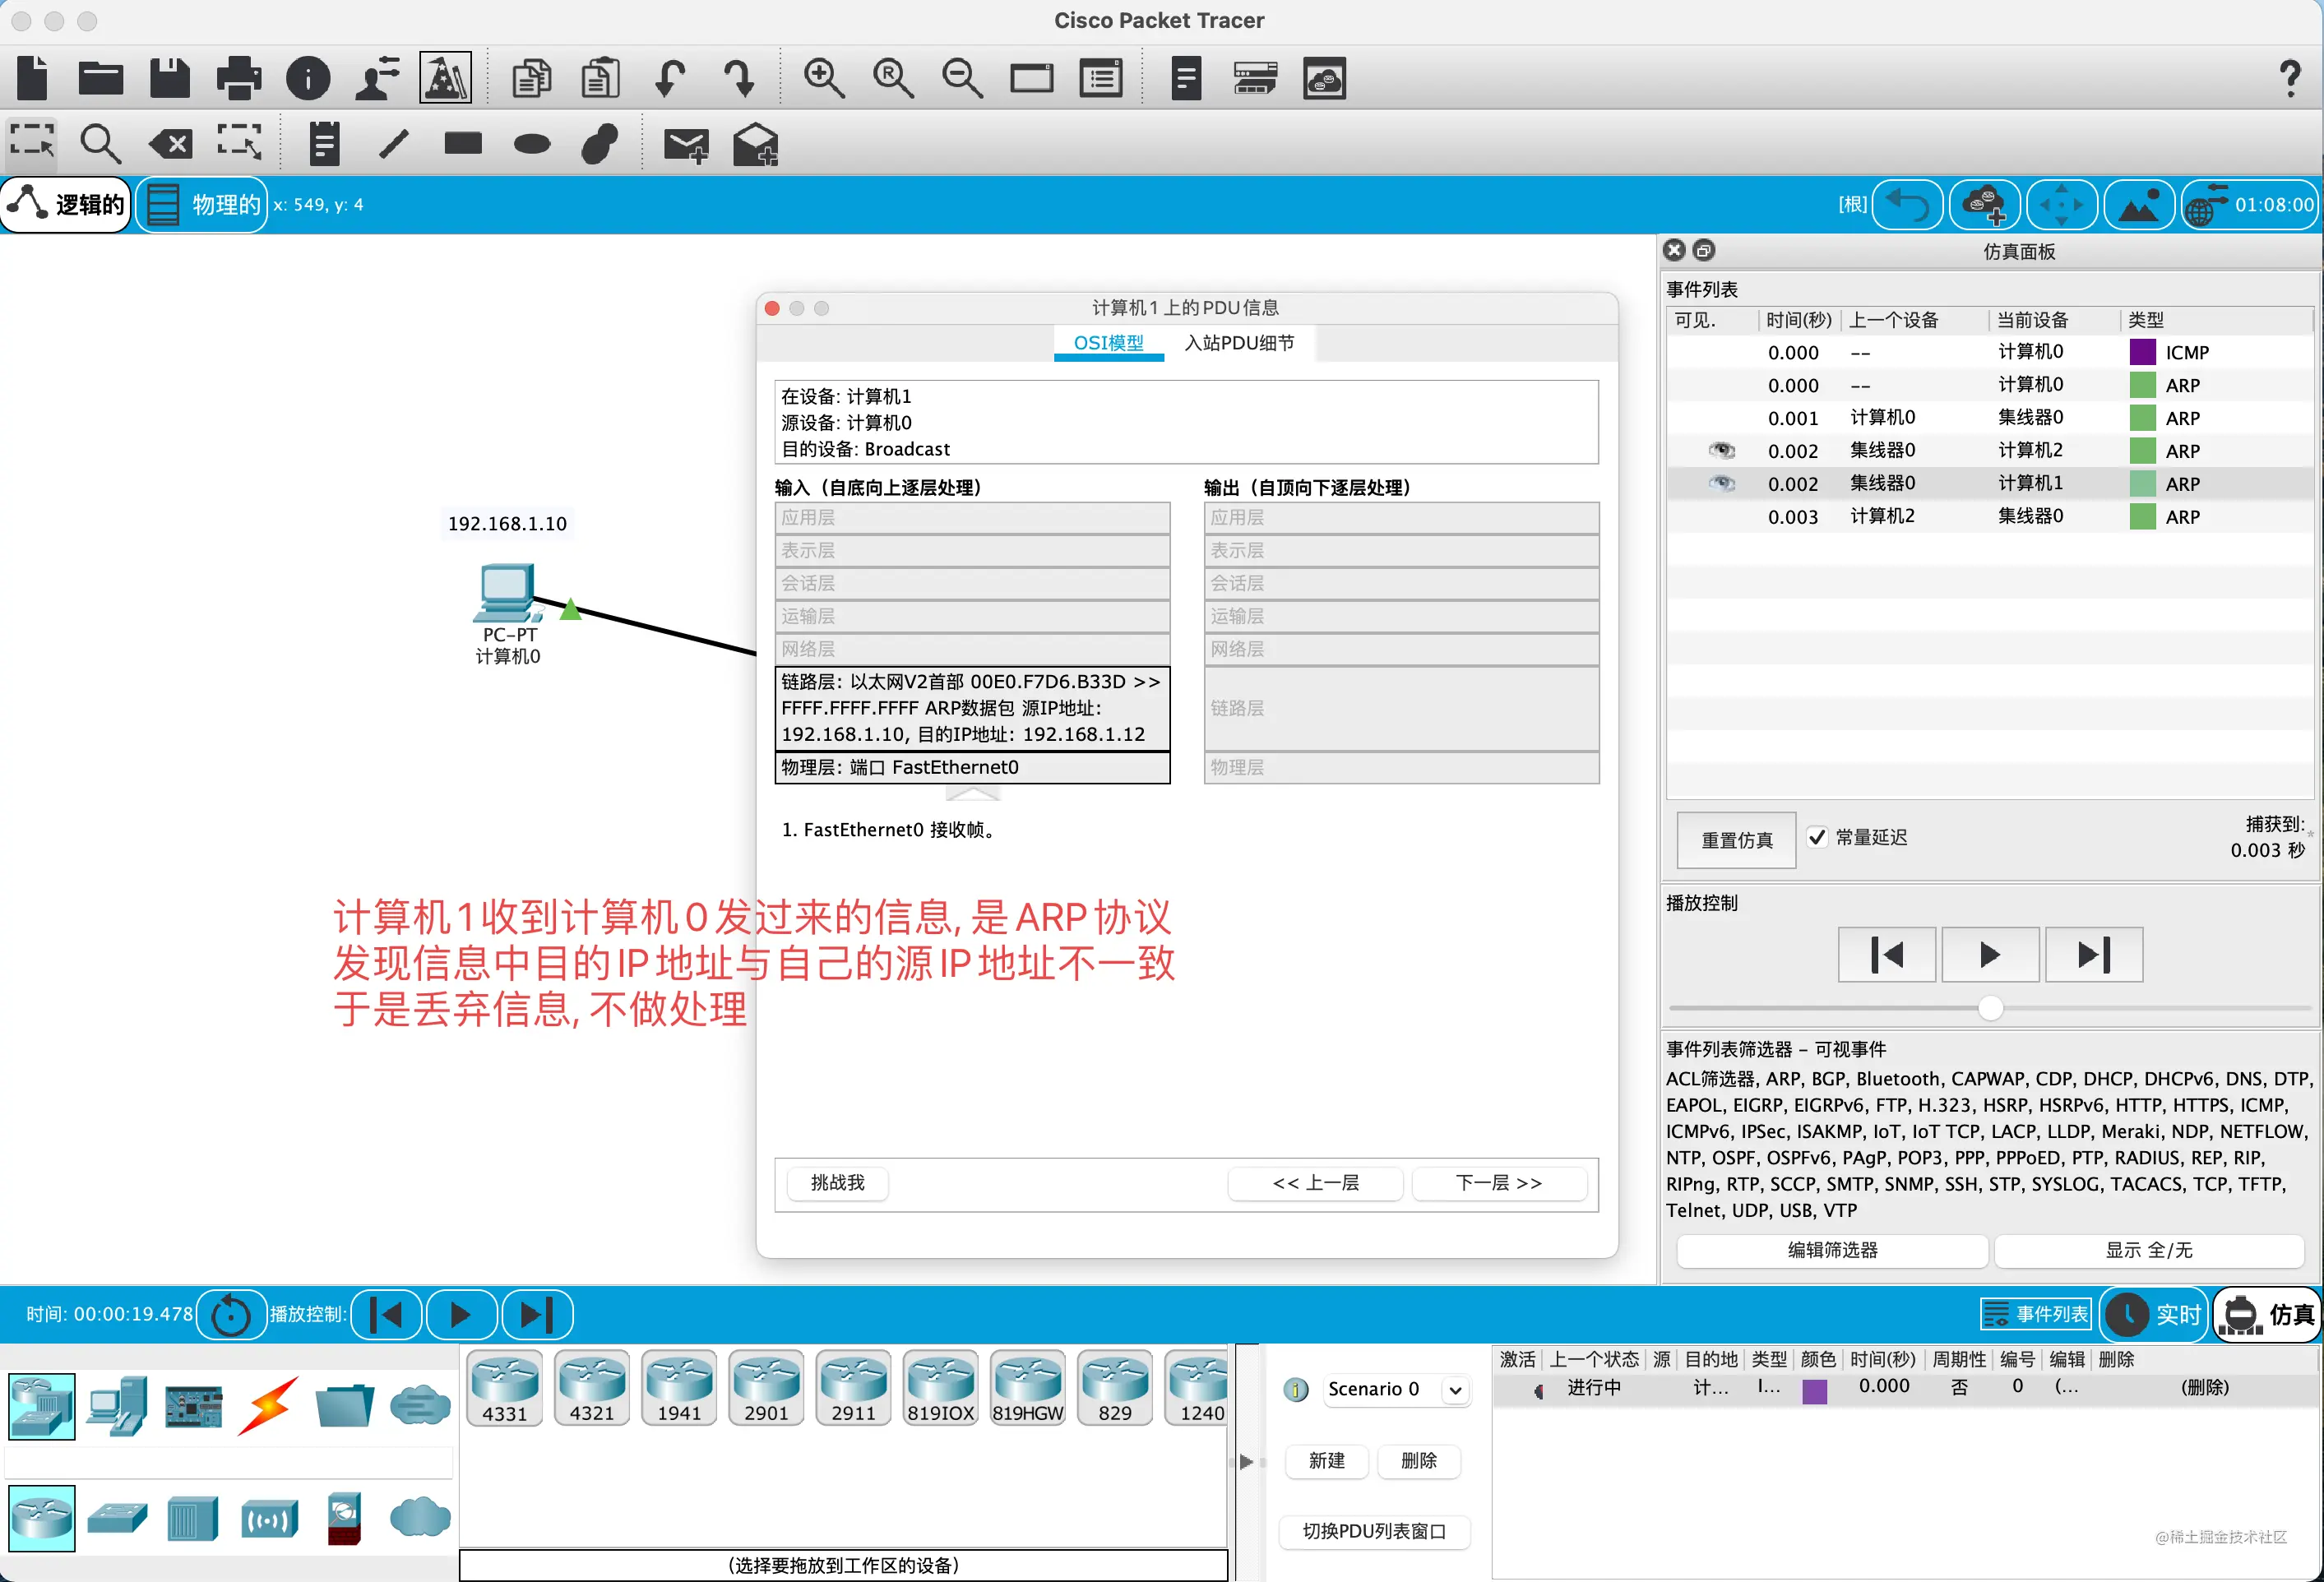
Task: Reset zoom with the R magnifier
Action: pyautogui.click(x=893, y=78)
